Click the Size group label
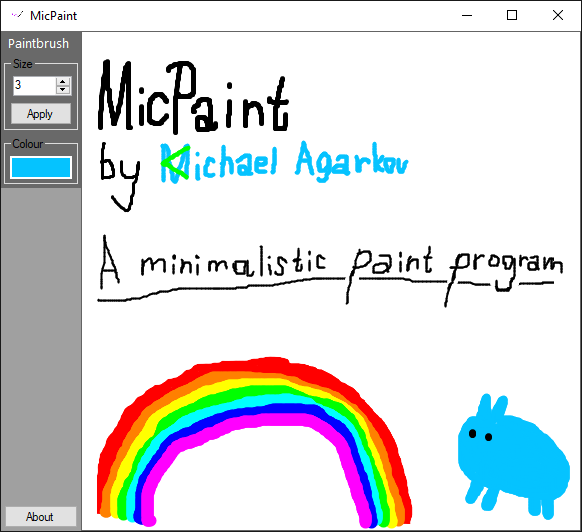This screenshot has width=582, height=532. point(23,64)
